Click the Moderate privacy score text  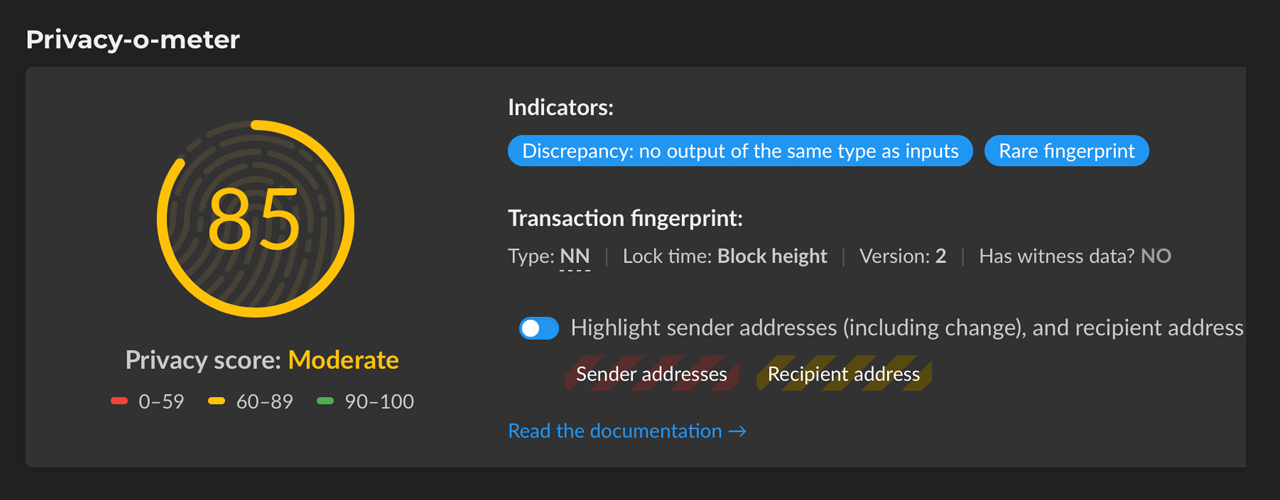[x=343, y=360]
